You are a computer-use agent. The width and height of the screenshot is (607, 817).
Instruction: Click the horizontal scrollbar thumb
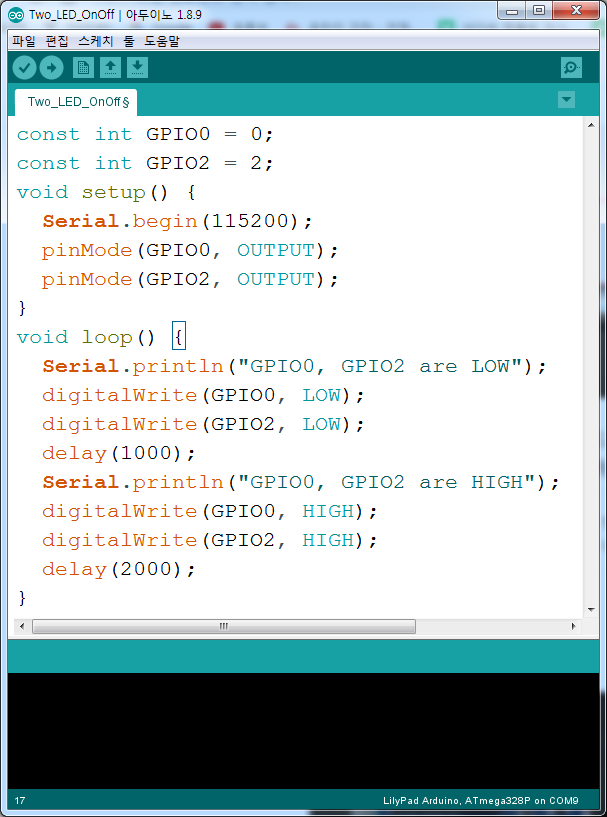coord(224,626)
